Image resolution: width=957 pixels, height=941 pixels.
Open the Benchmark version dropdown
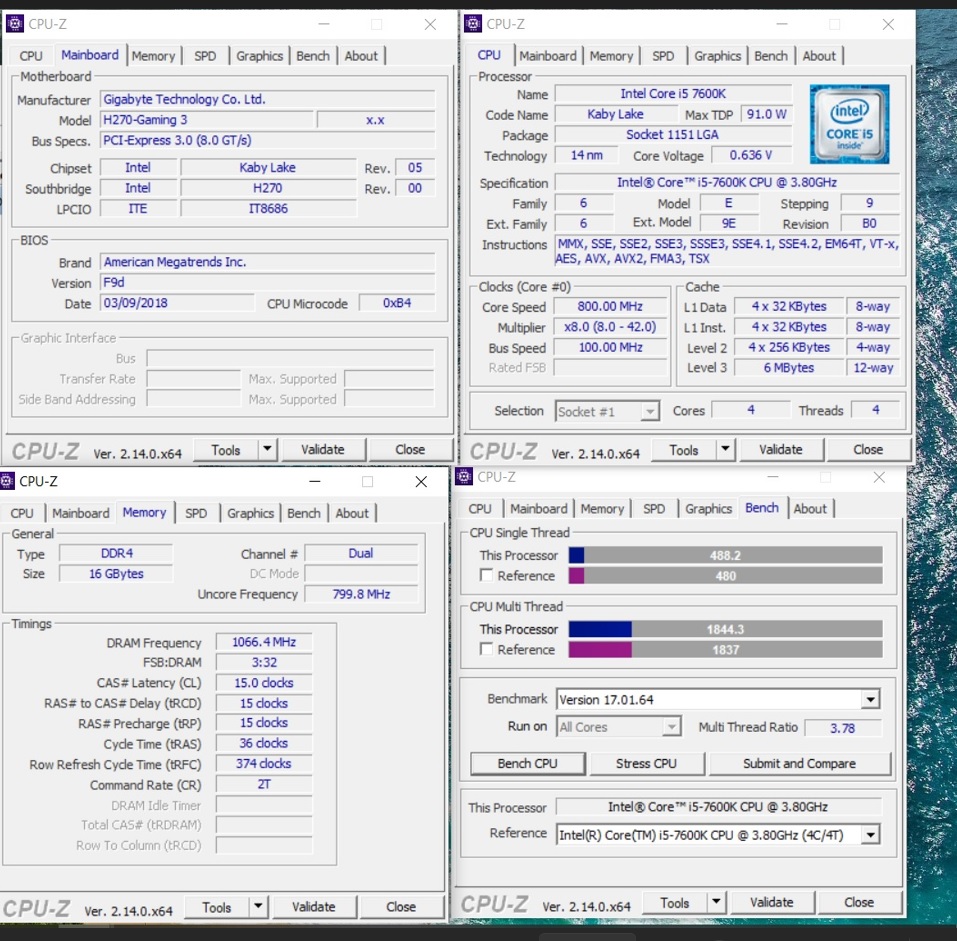(870, 700)
